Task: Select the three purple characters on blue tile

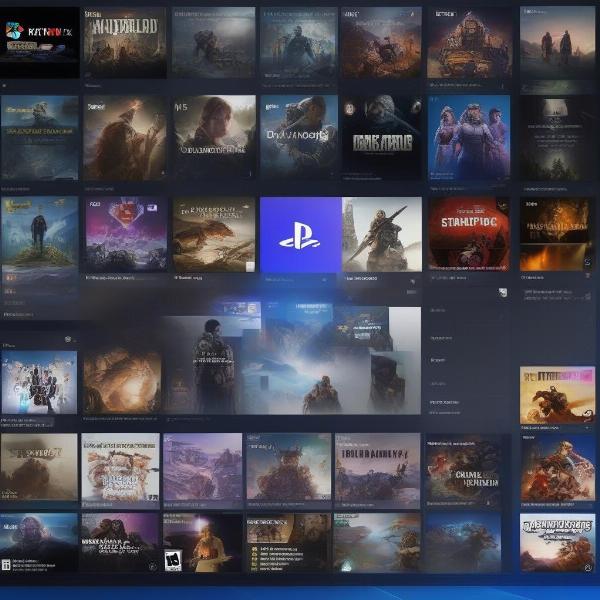Action: click(469, 138)
